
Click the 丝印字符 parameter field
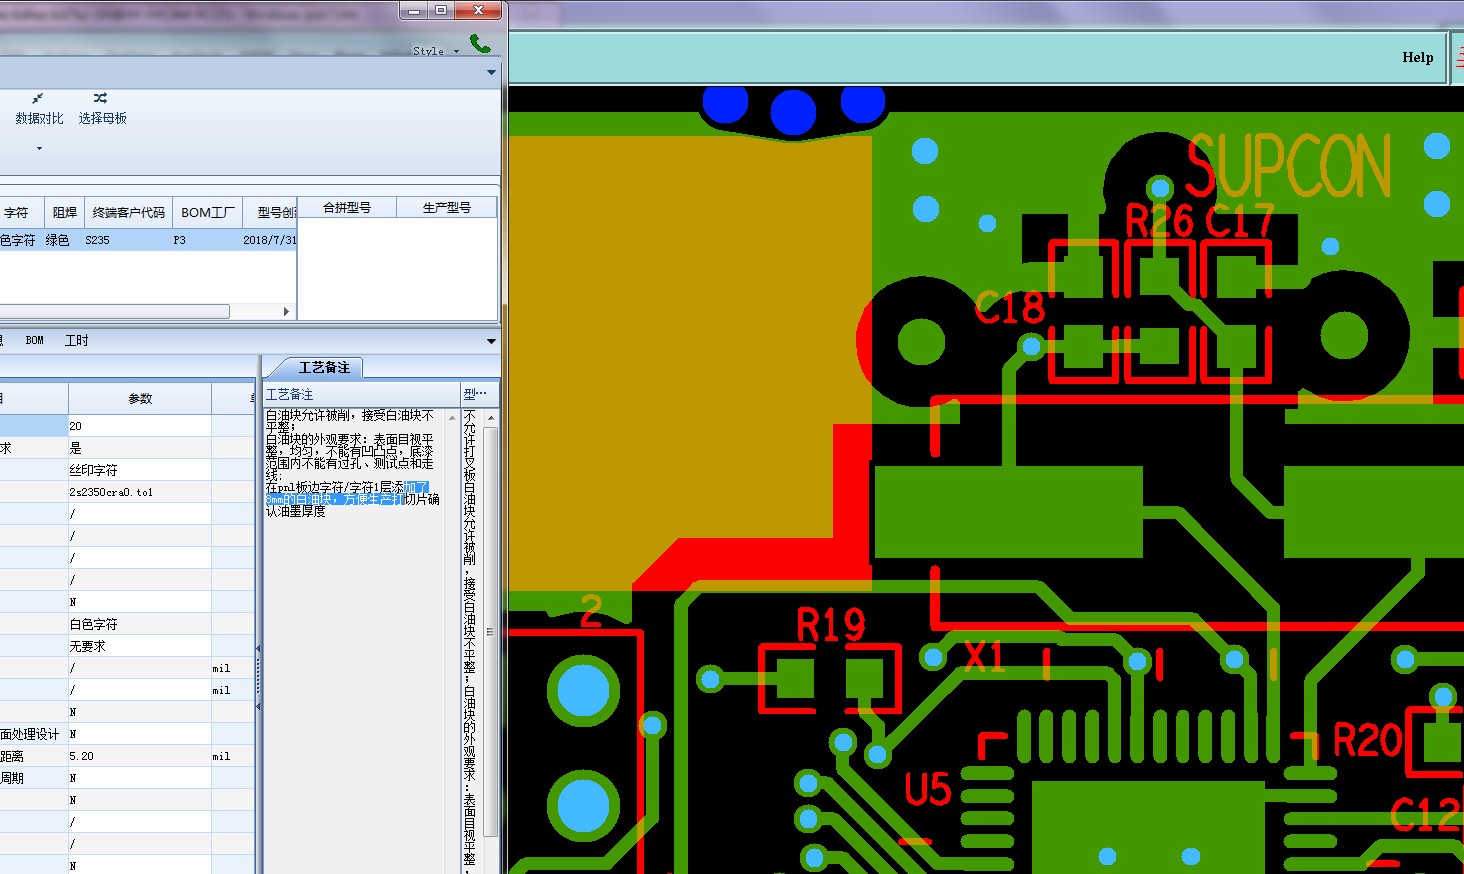pos(140,470)
